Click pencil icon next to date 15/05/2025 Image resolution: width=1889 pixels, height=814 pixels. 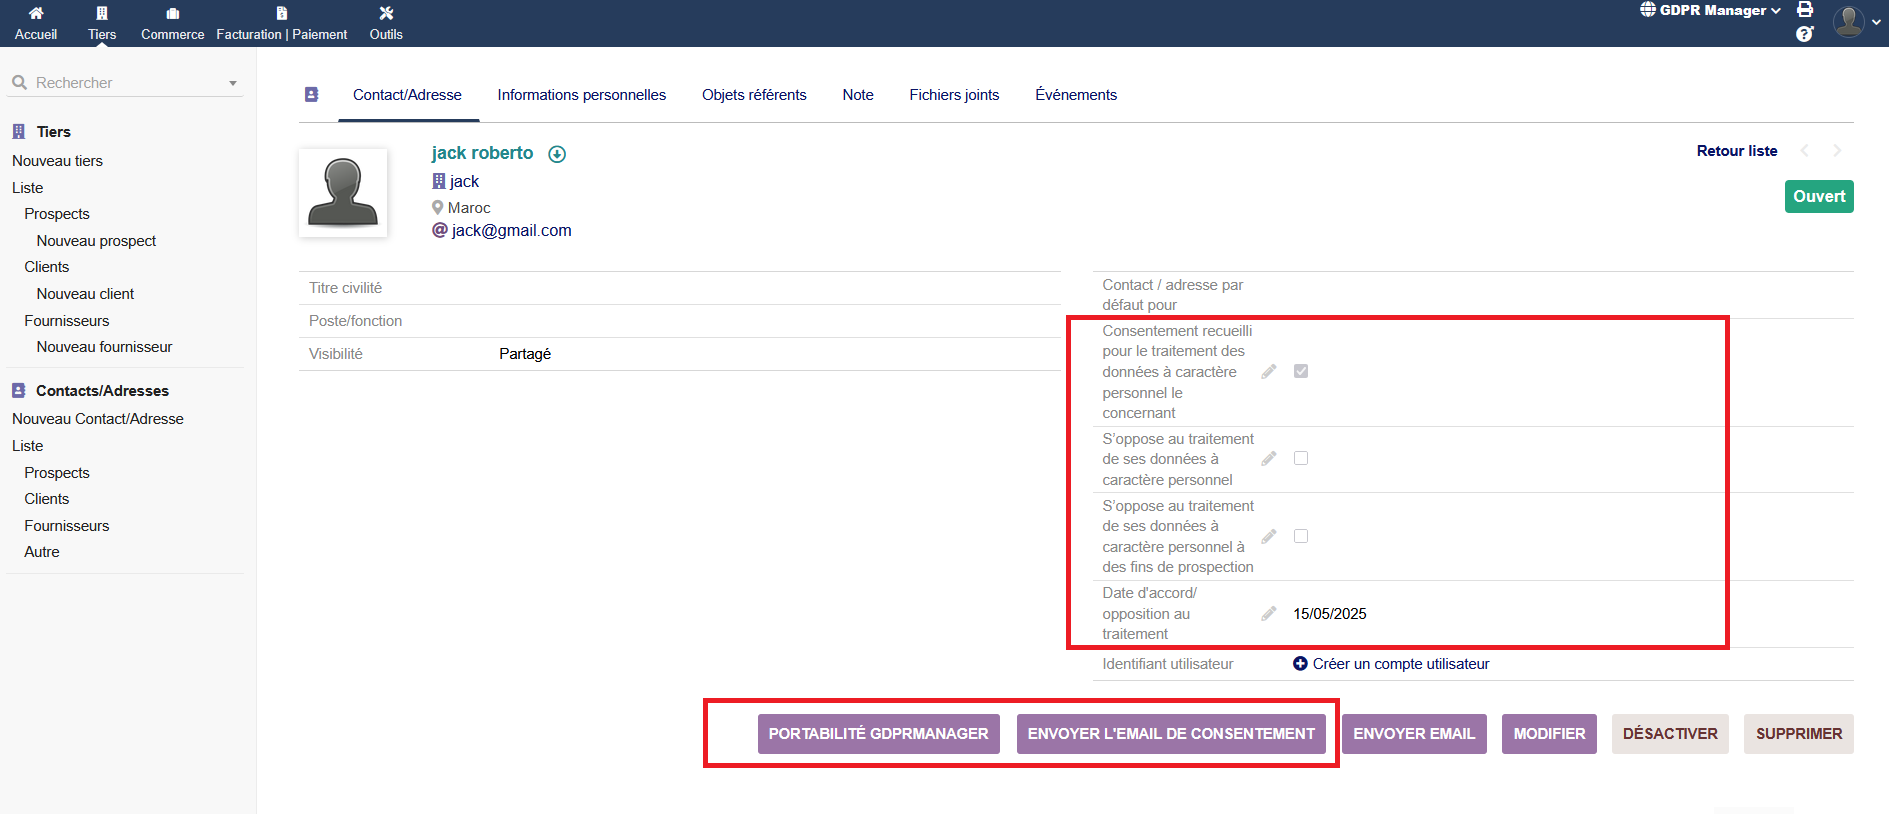[x=1269, y=614]
